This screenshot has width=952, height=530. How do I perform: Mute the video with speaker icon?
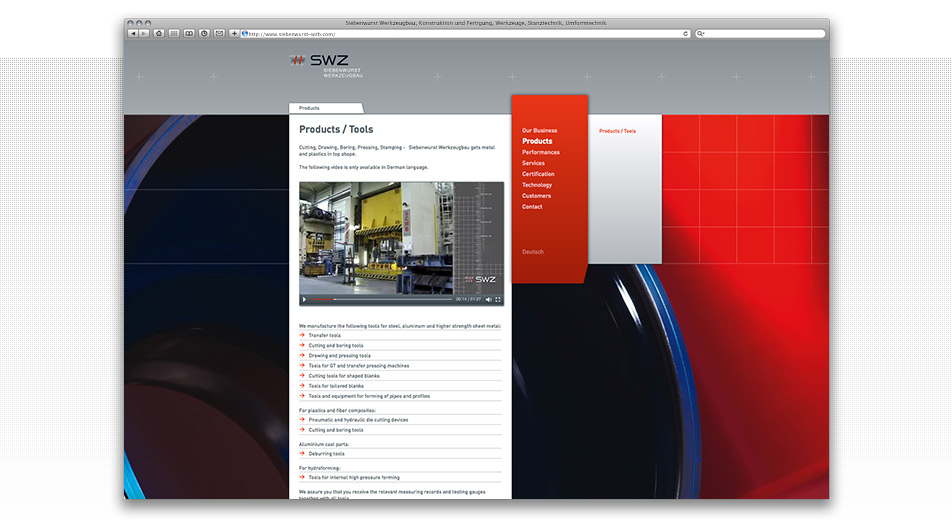488,299
